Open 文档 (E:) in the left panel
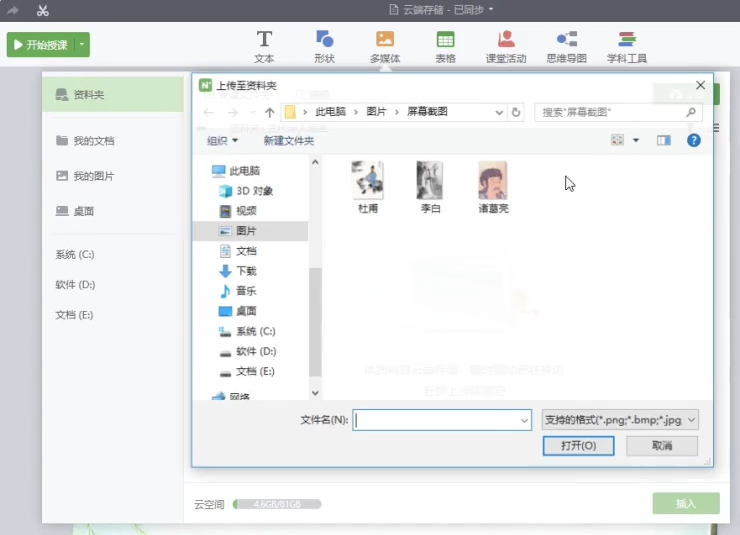 tap(74, 315)
